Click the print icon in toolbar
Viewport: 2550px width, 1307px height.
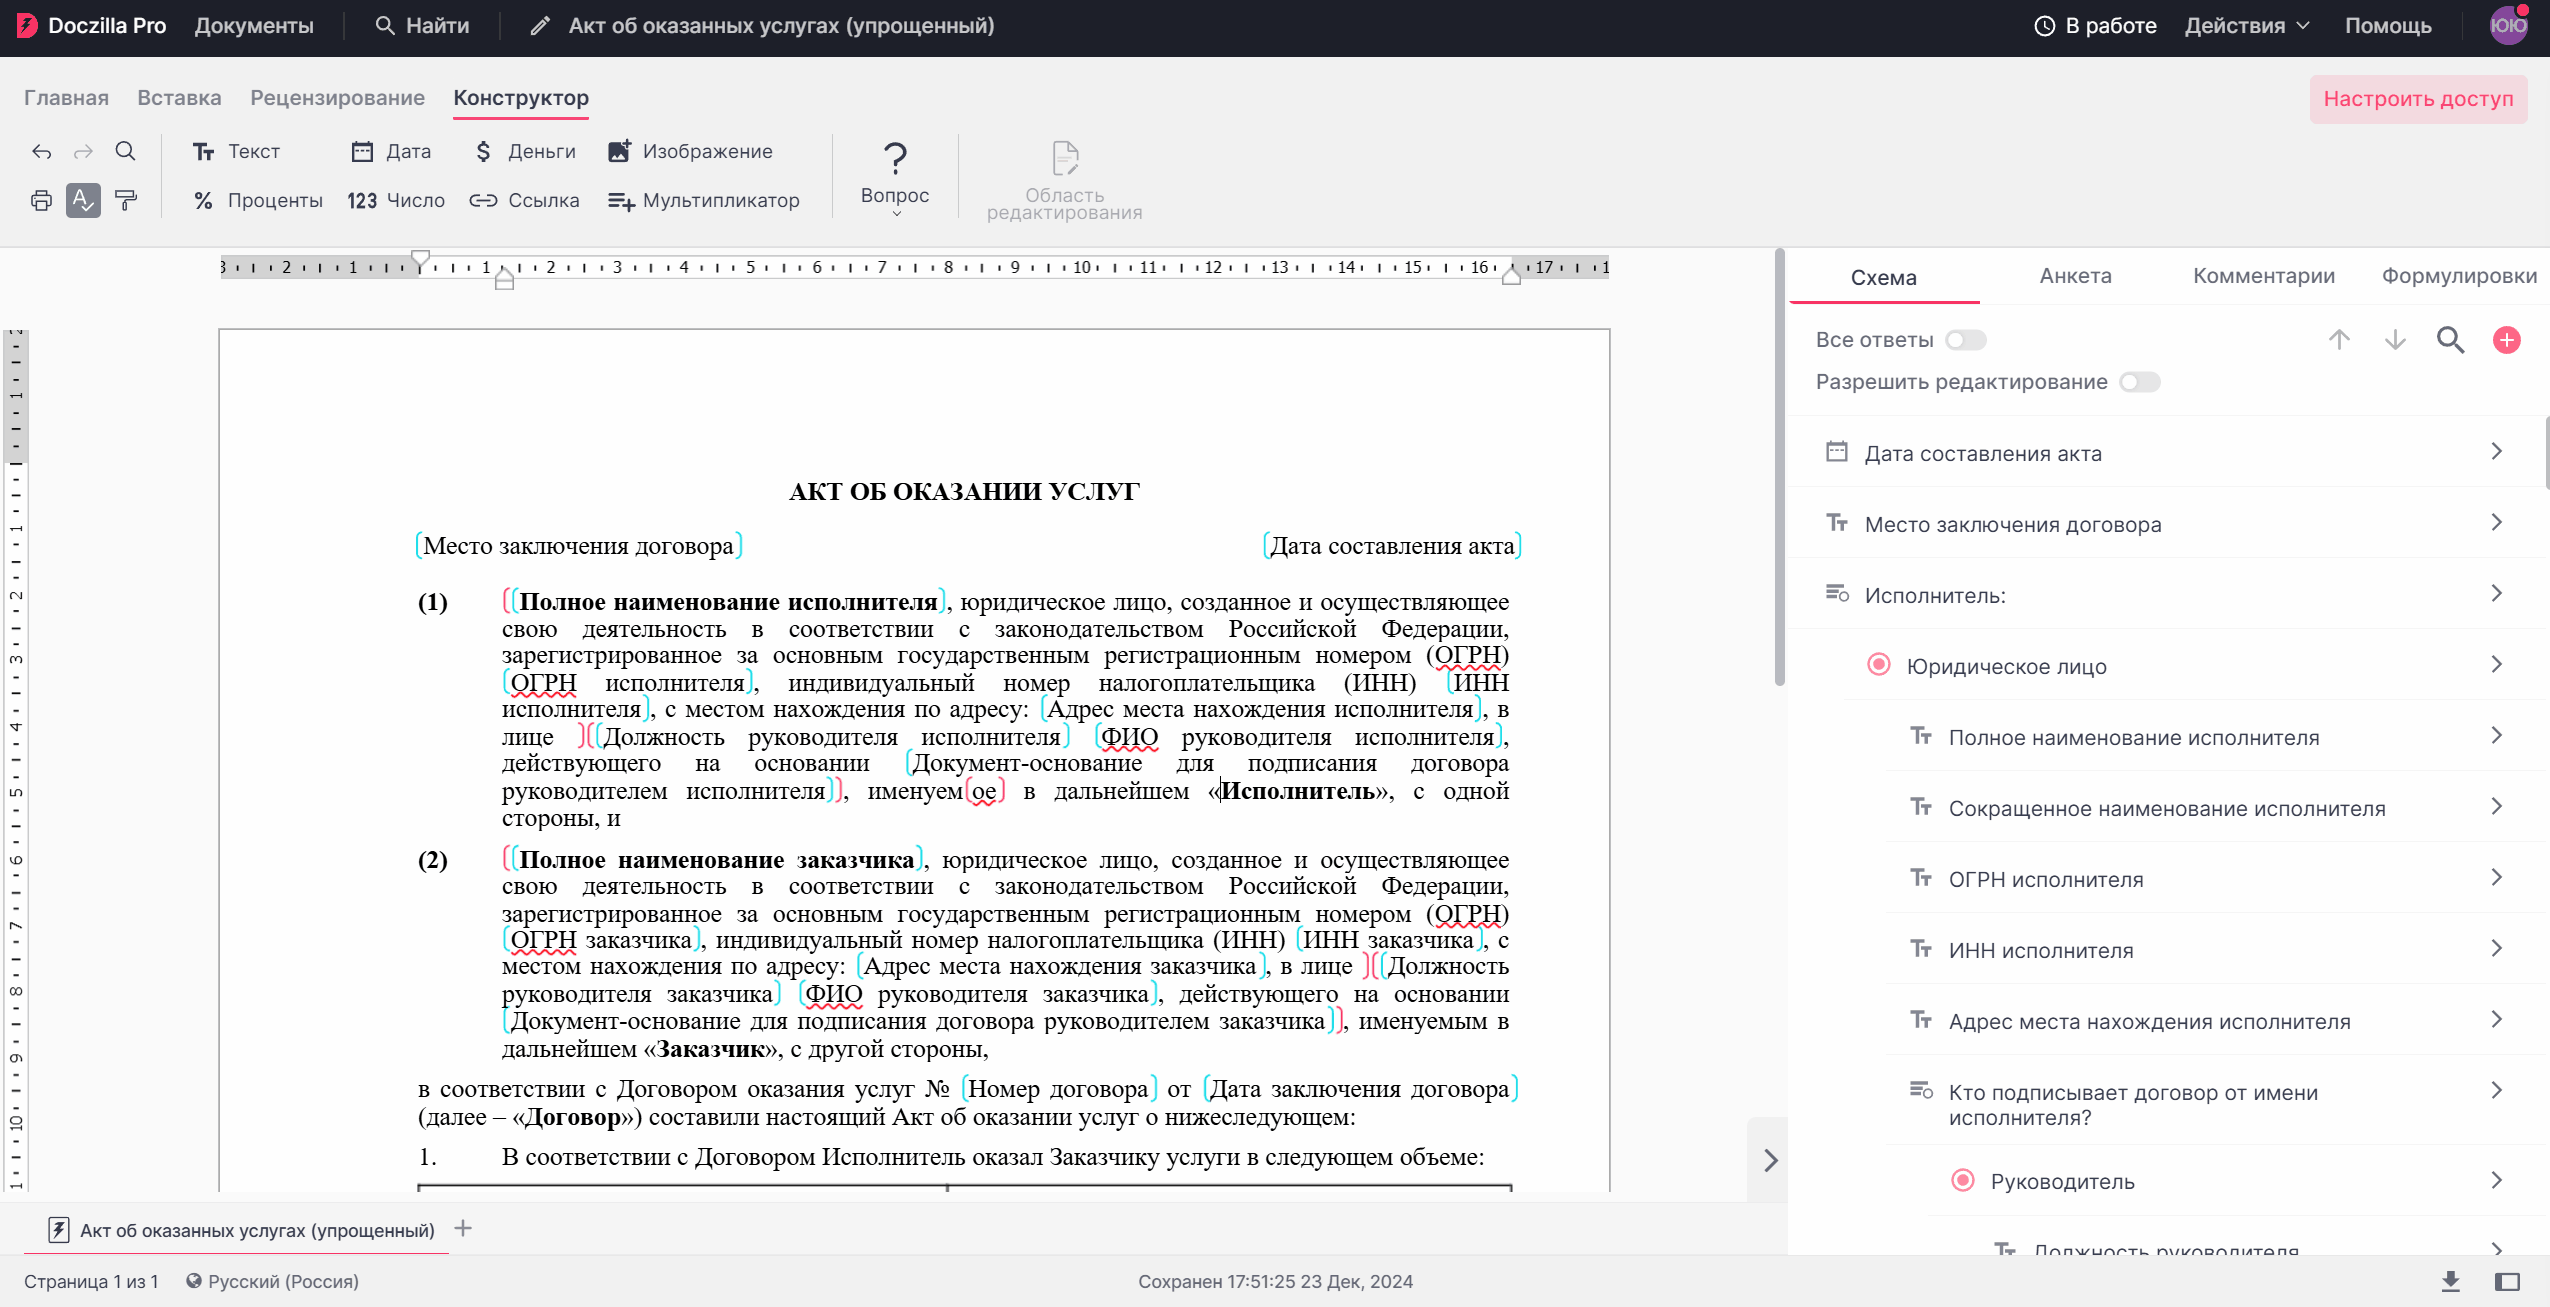[41, 201]
